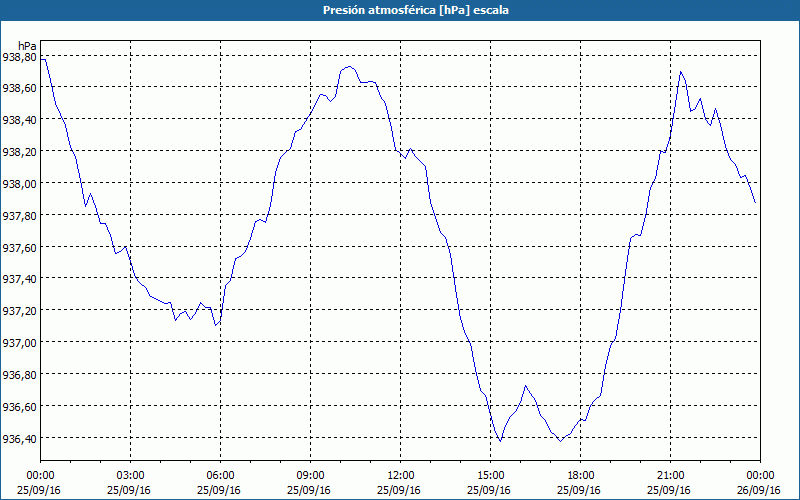Click the 00:00 time label above 26/09/16
Image resolution: width=800 pixels, height=500 pixels.
760,476
